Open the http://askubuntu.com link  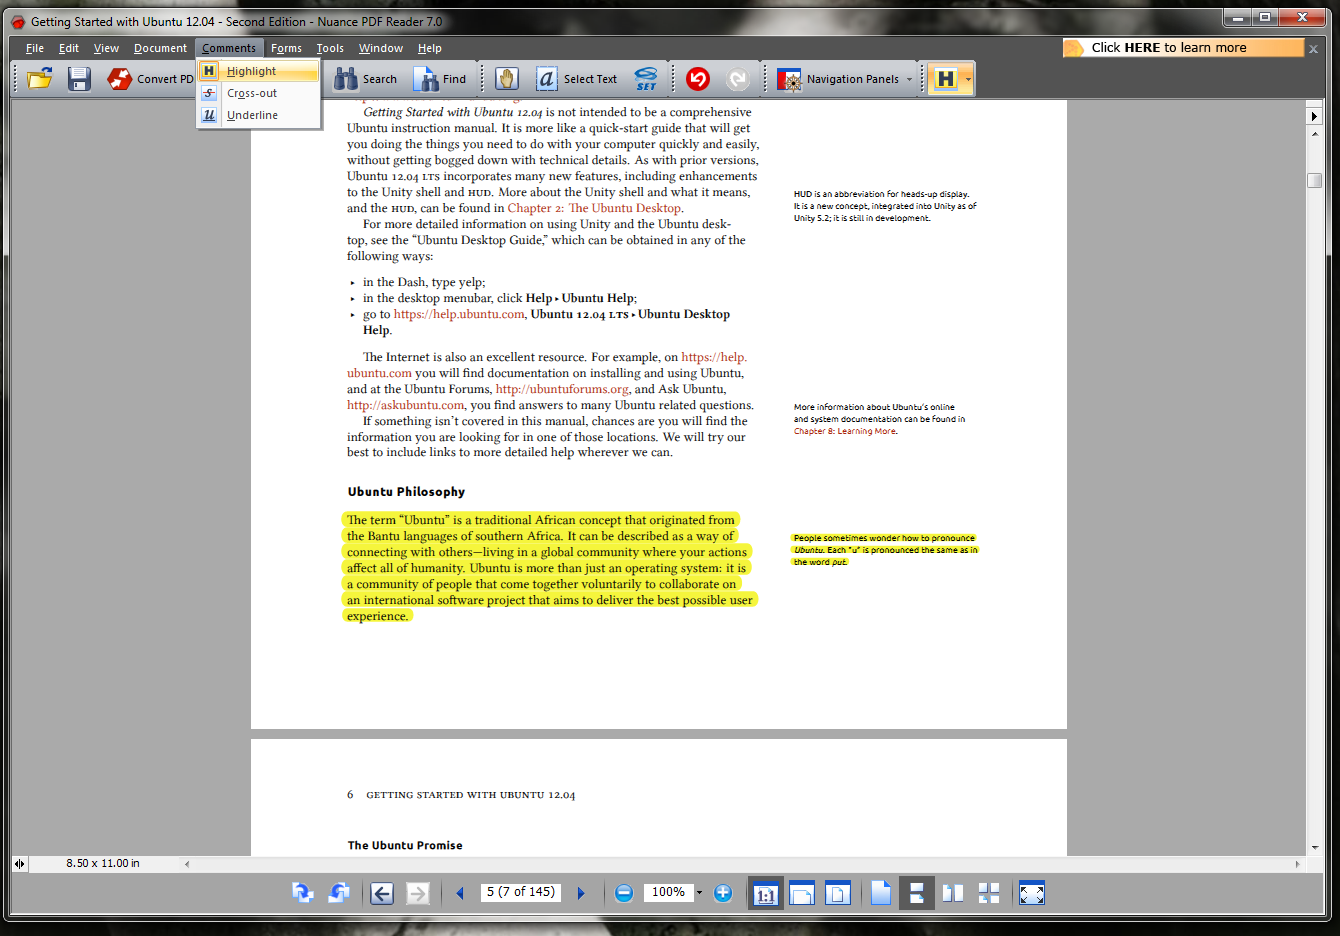[405, 405]
